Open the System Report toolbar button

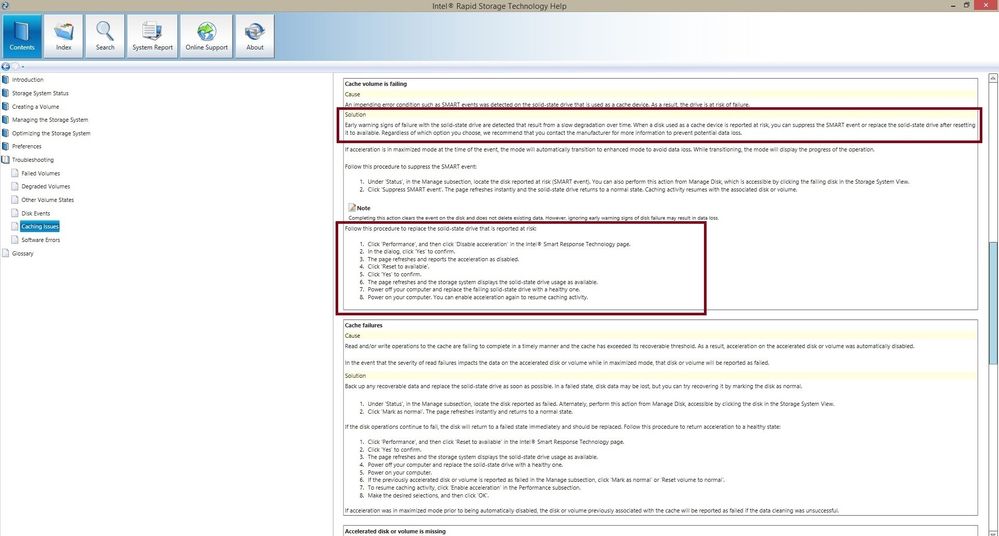tap(152, 36)
